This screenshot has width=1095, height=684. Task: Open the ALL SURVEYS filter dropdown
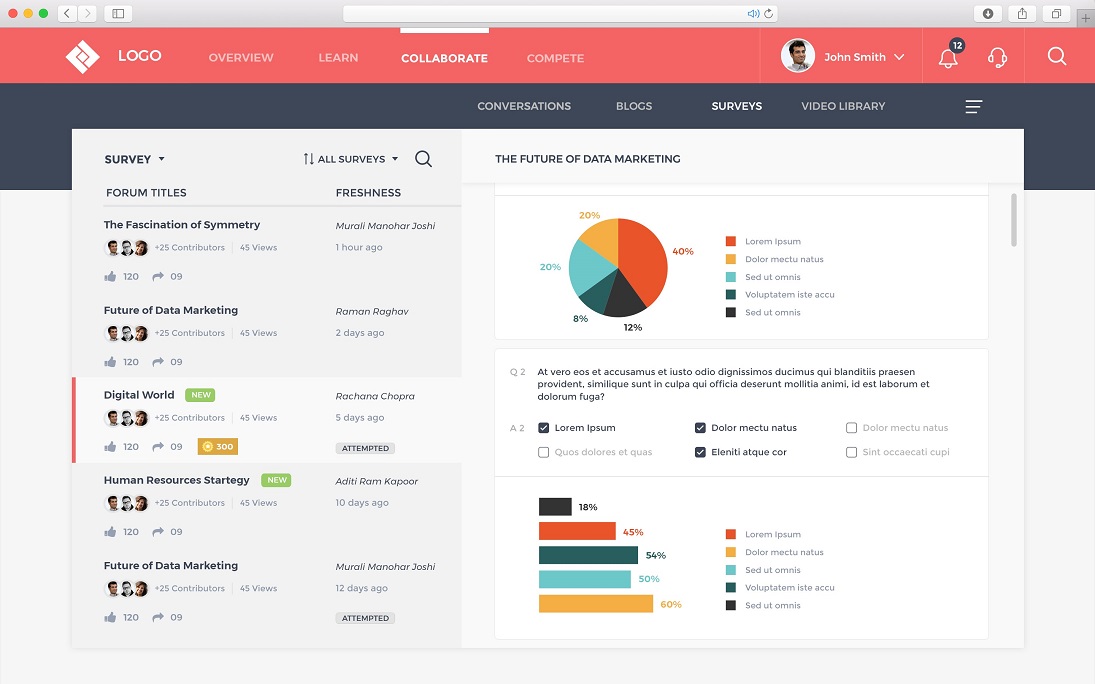(358, 159)
